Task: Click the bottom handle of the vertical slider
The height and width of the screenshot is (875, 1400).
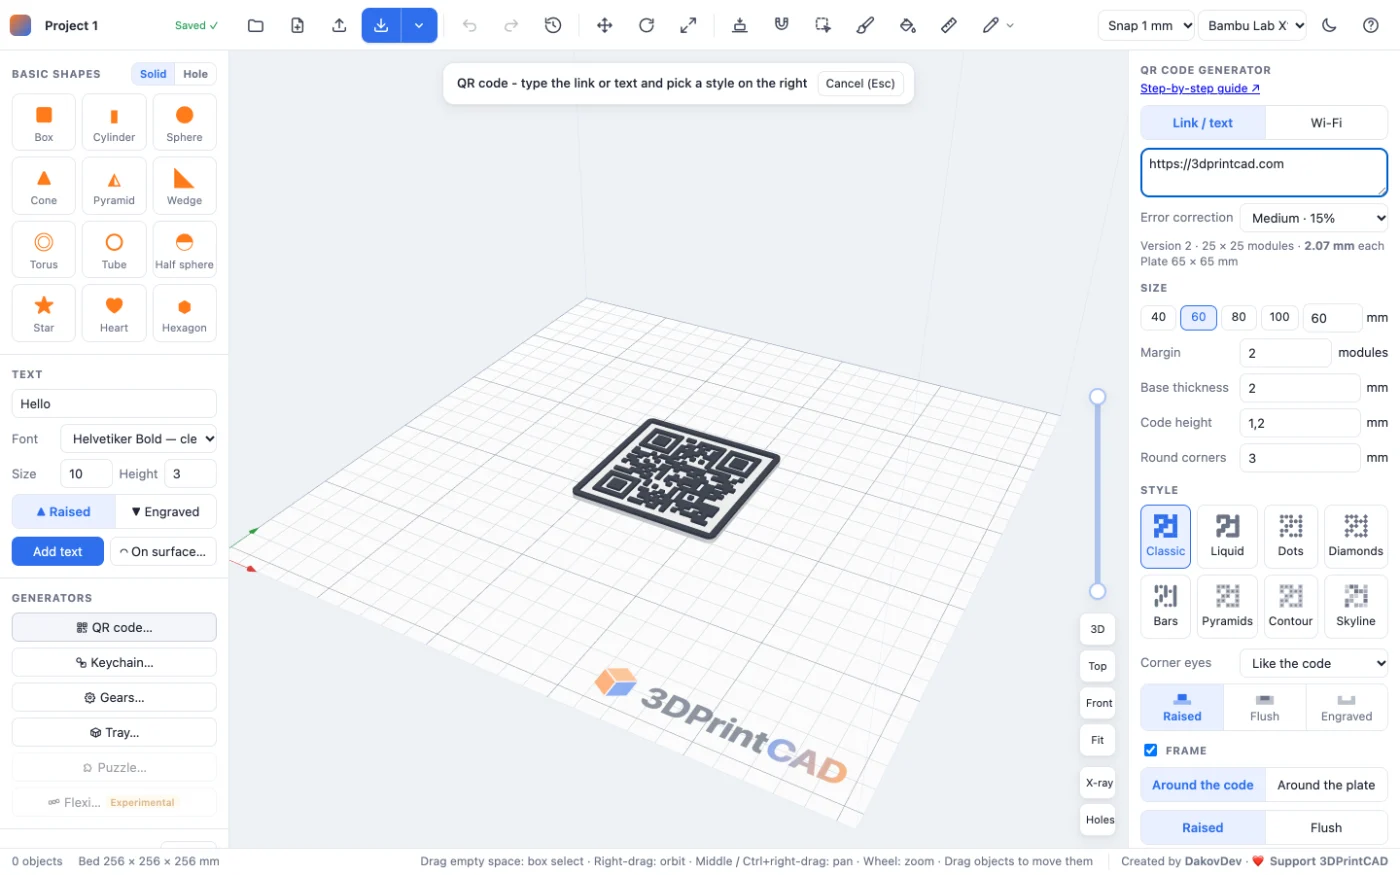Action: click(1097, 591)
